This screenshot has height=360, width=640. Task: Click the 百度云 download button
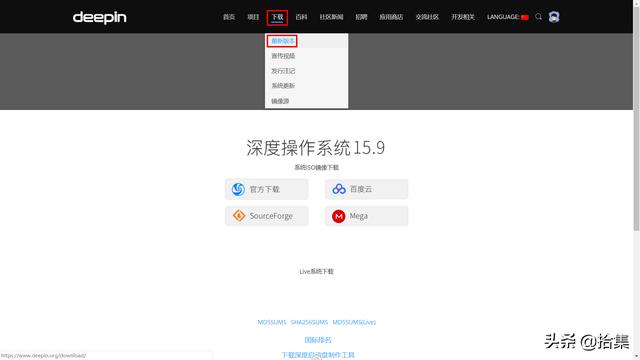(x=367, y=189)
